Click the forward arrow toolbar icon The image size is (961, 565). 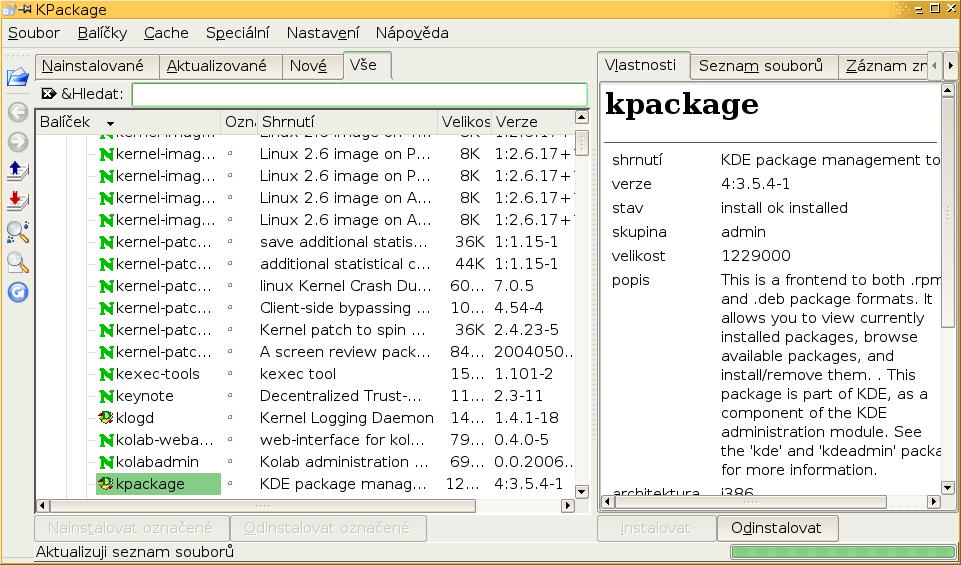18,142
